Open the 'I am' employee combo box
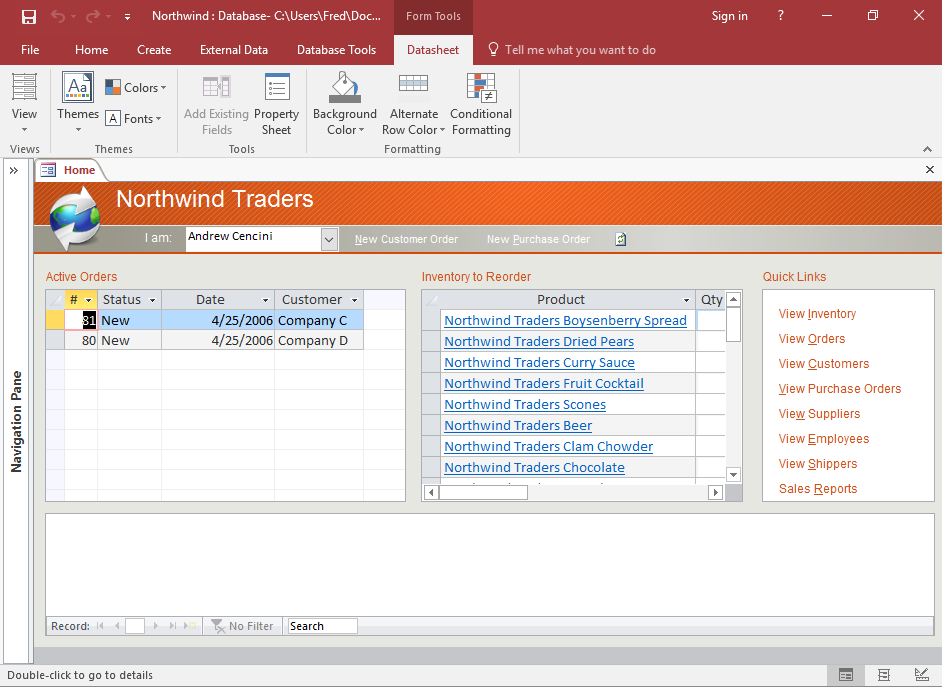Screen dimensions: 942x687 coord(329,239)
